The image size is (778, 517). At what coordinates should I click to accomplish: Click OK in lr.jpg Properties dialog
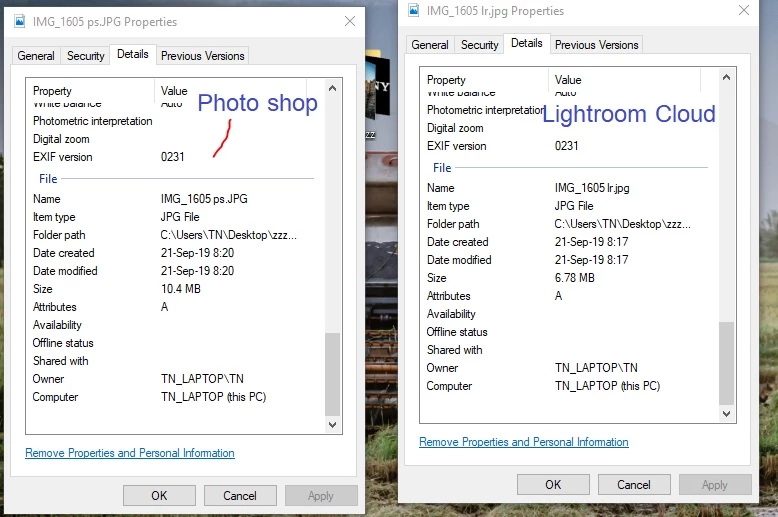(x=553, y=485)
